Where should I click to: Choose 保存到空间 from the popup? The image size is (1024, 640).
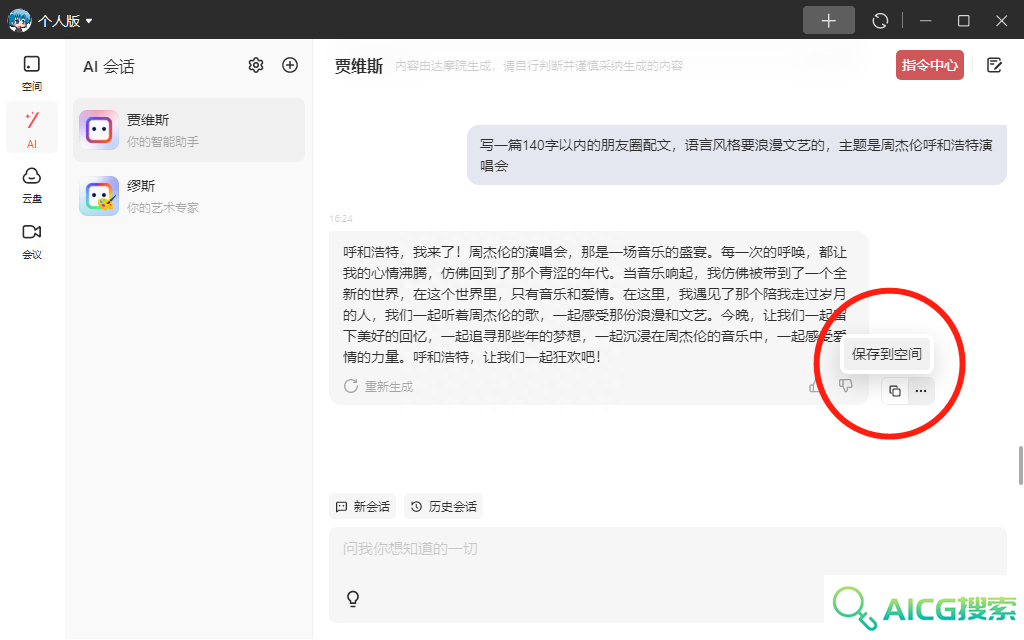(x=886, y=354)
